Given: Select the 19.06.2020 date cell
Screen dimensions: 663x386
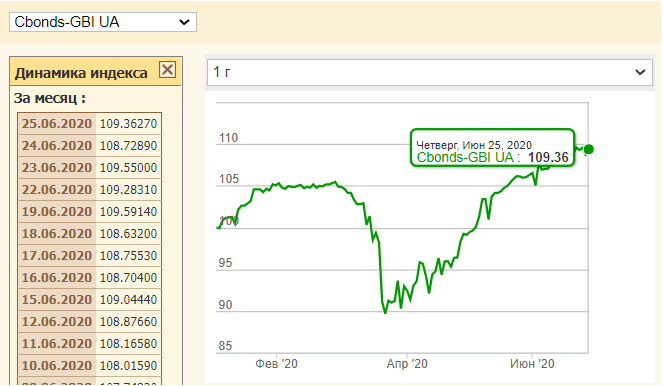Looking at the screenshot, I should tap(57, 211).
